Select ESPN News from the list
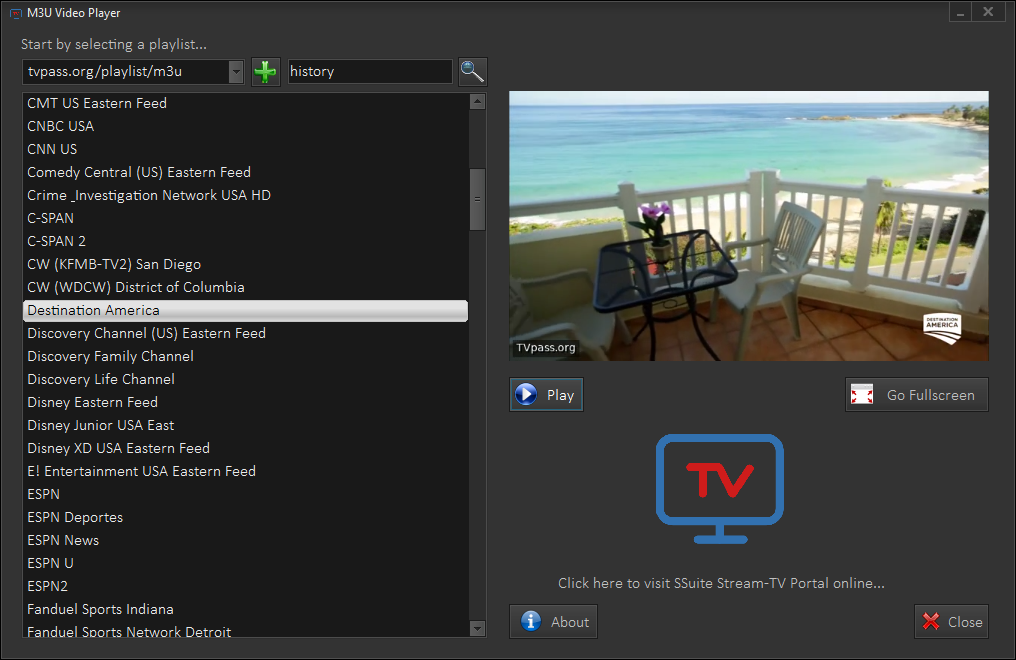 63,540
